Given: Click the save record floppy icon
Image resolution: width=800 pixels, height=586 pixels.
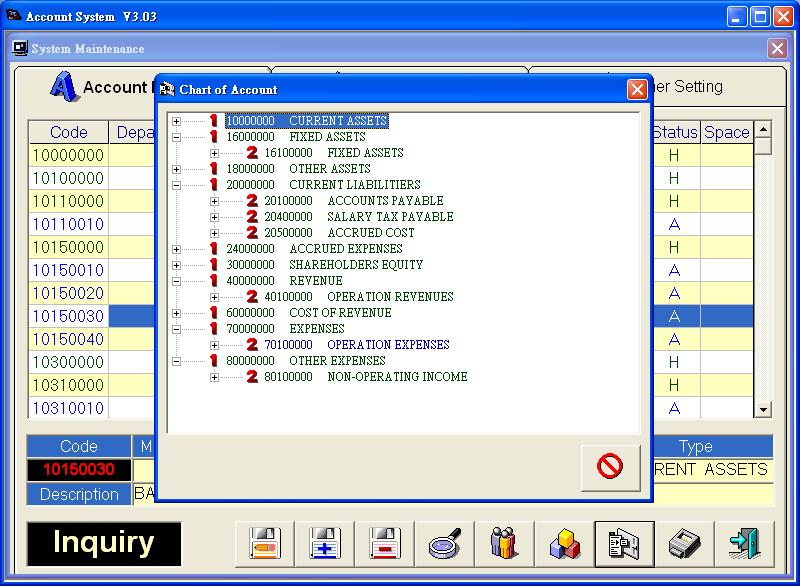Looking at the screenshot, I should click(264, 544).
